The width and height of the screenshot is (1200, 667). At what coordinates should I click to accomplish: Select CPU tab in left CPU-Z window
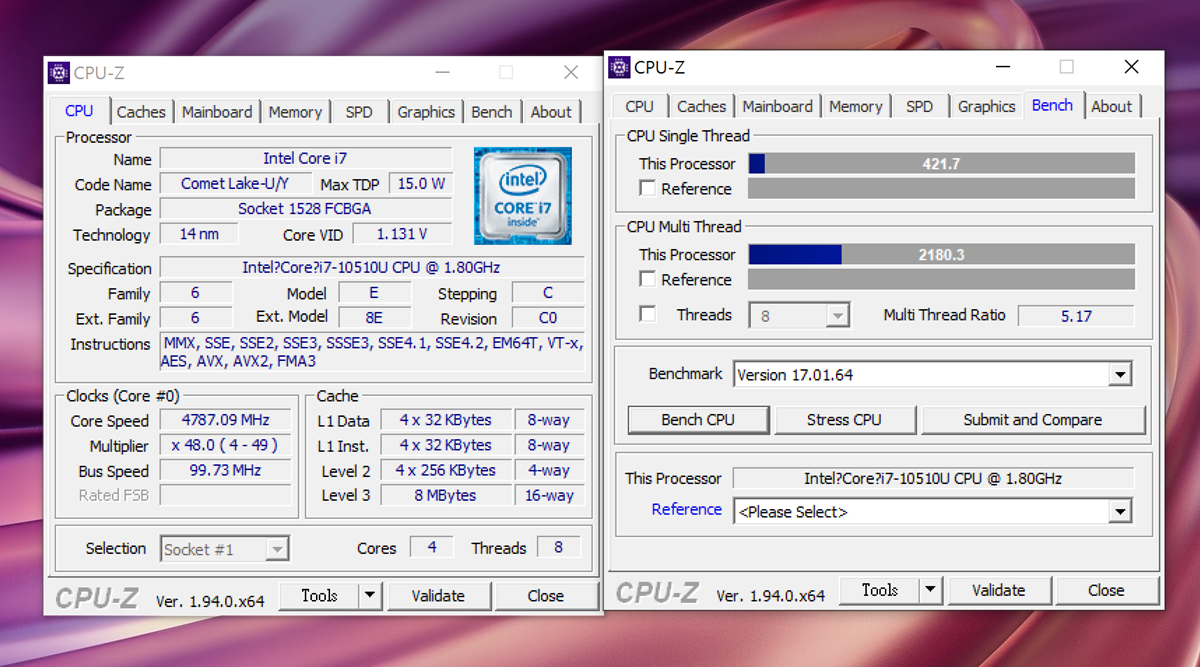pyautogui.click(x=79, y=111)
